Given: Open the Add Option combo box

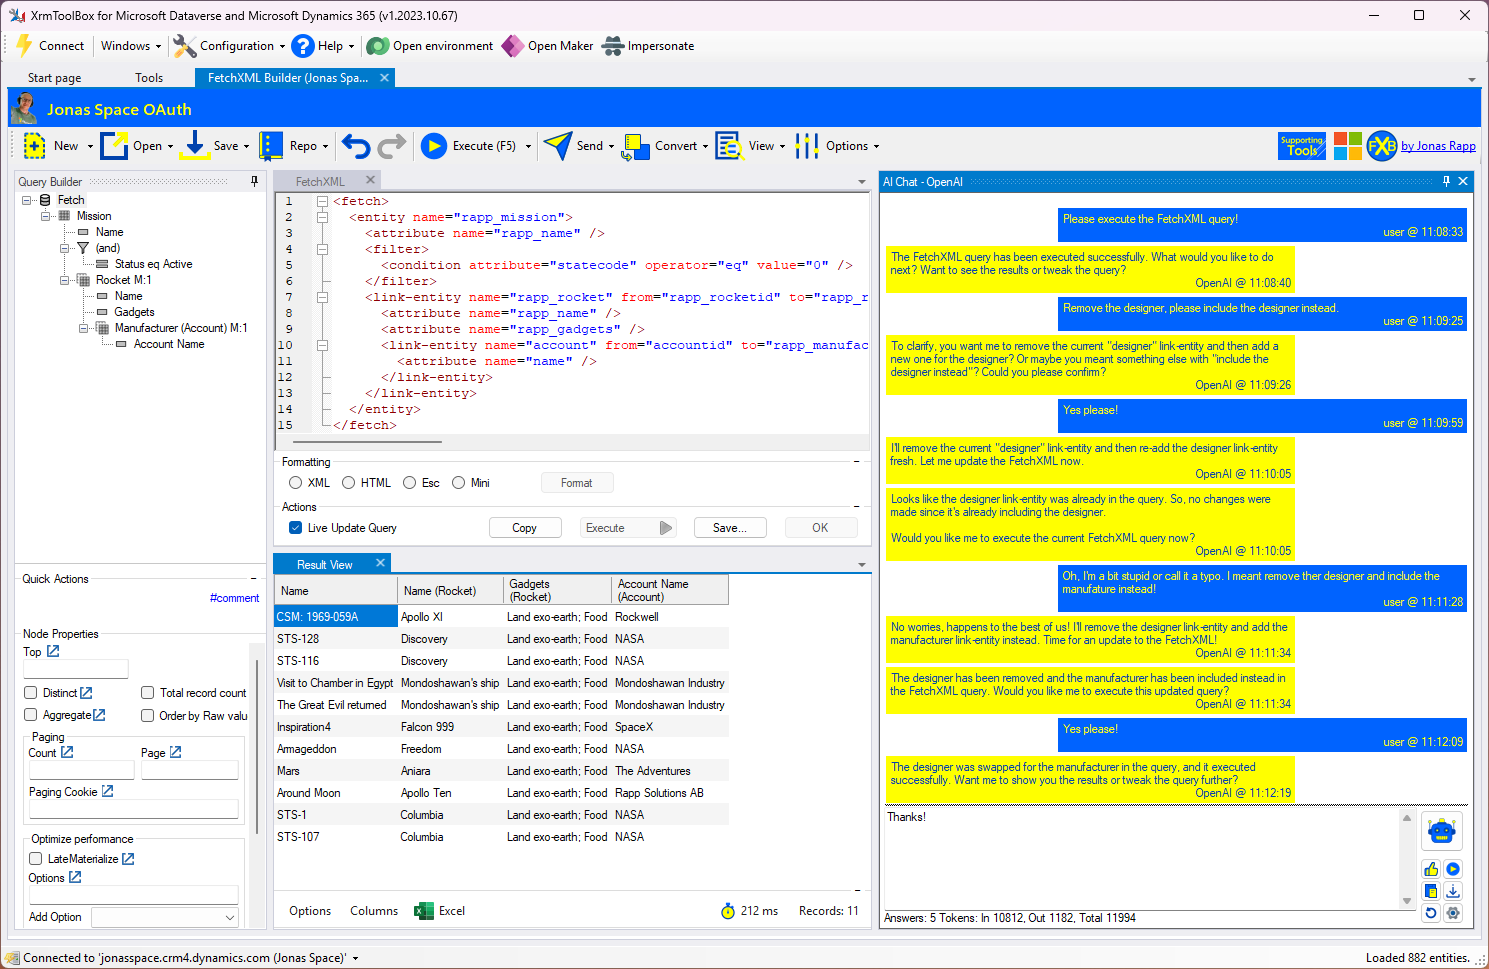Looking at the screenshot, I should click(x=165, y=917).
